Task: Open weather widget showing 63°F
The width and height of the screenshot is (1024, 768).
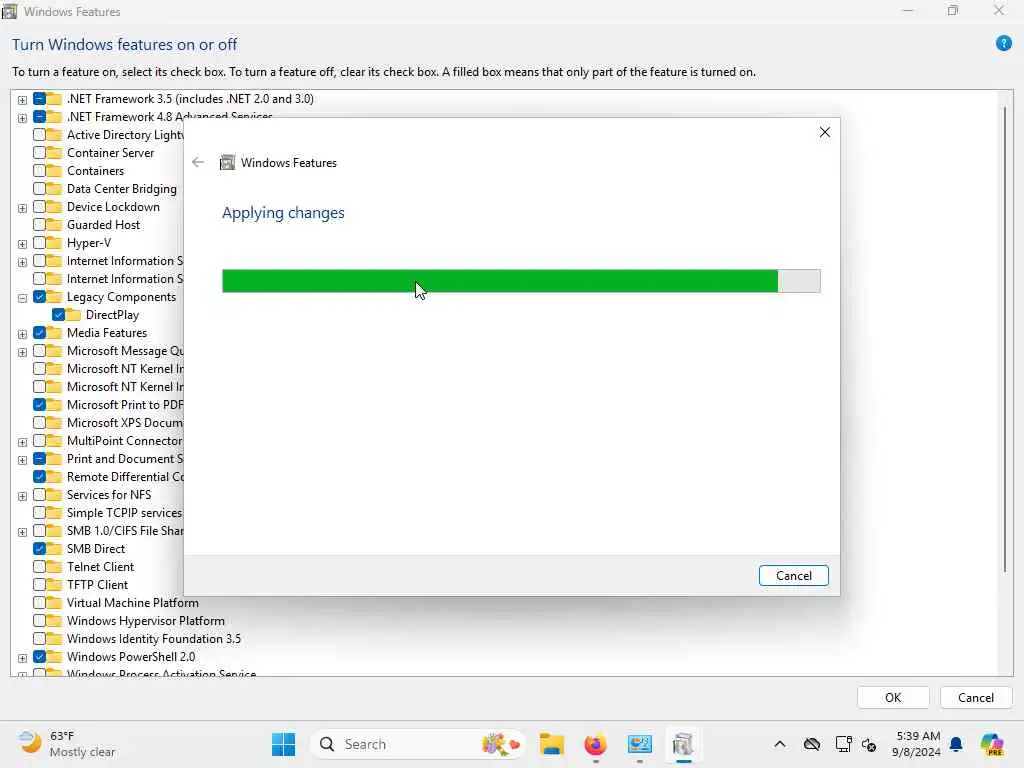Action: tap(66, 744)
